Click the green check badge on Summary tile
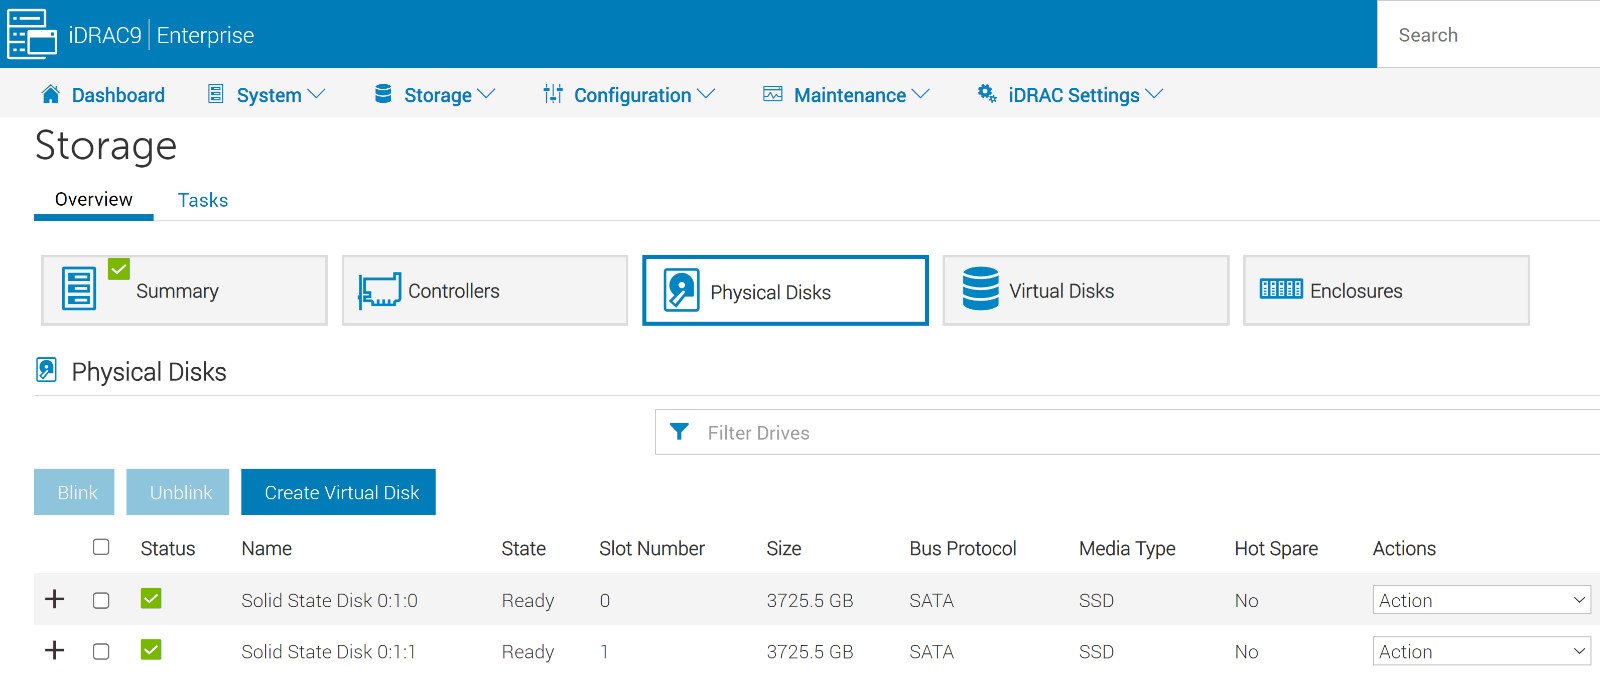The width and height of the screenshot is (1600, 696). click(119, 268)
